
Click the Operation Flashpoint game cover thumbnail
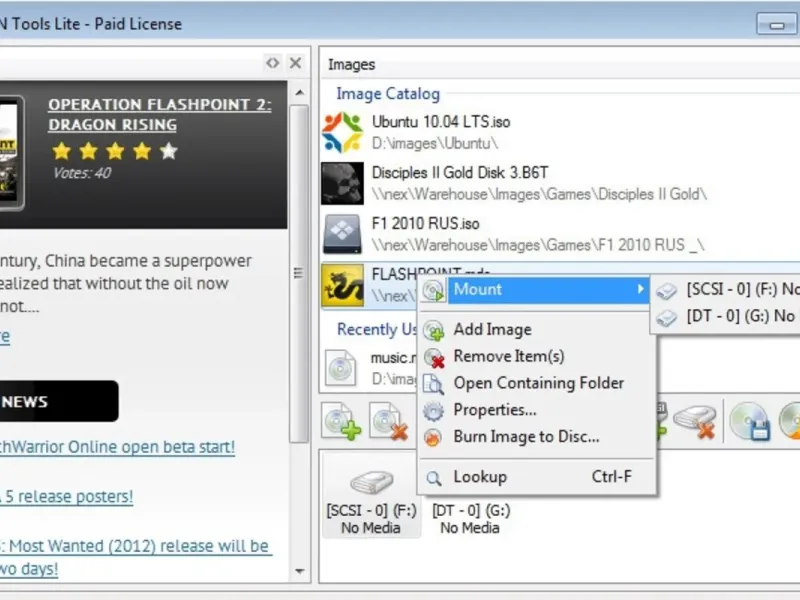click(x=11, y=152)
